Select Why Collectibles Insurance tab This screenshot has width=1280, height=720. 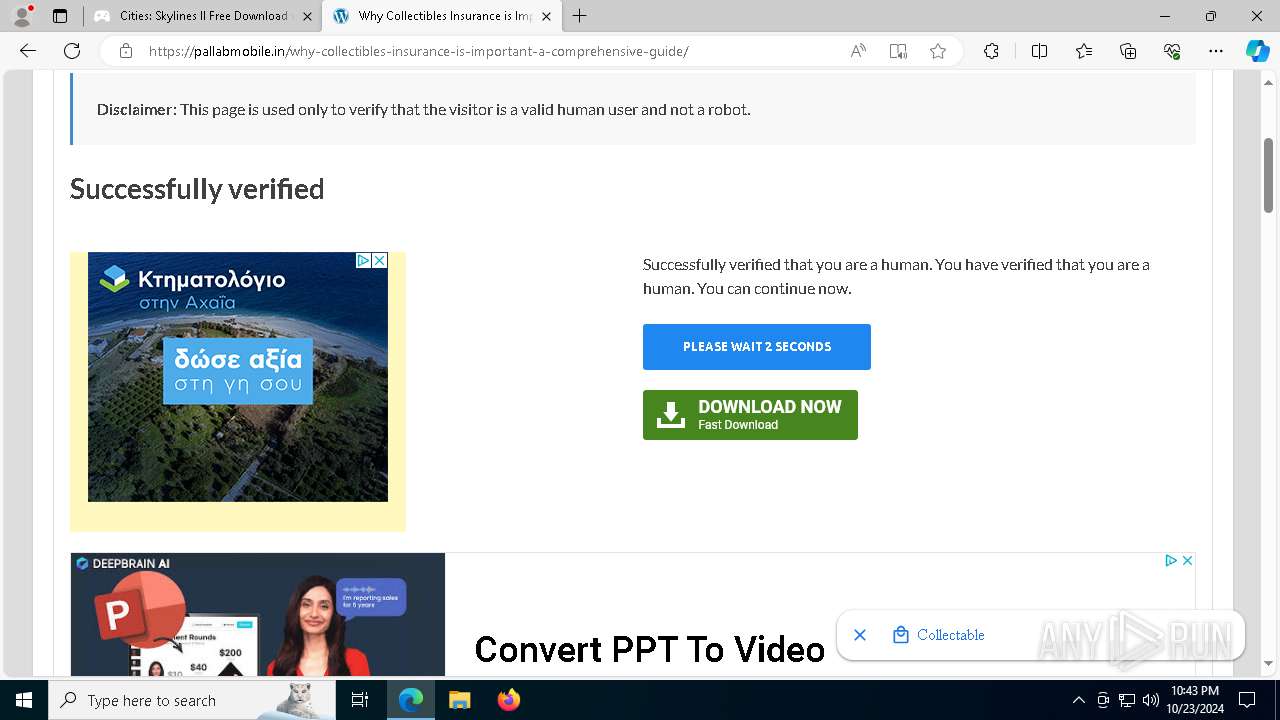[443, 16]
